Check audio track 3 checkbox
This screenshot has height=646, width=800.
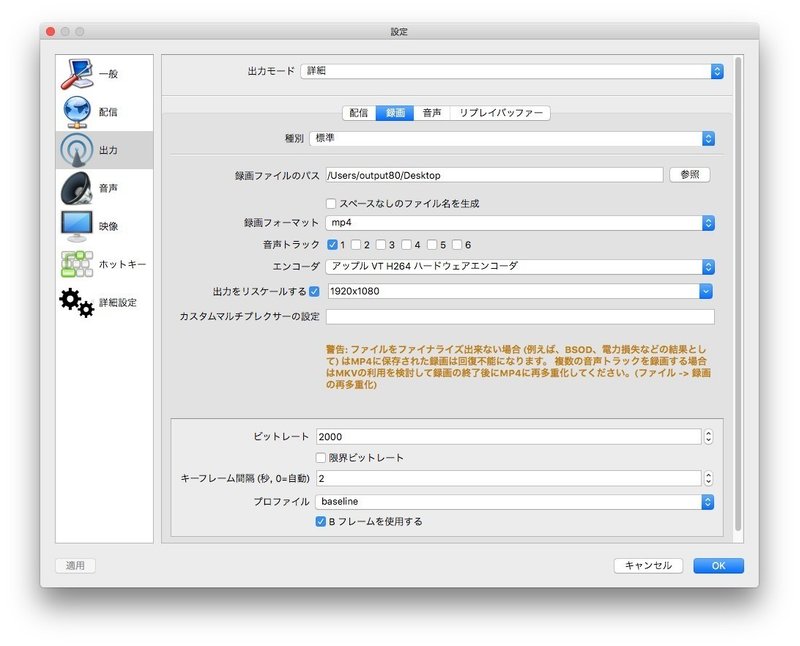click(x=381, y=245)
